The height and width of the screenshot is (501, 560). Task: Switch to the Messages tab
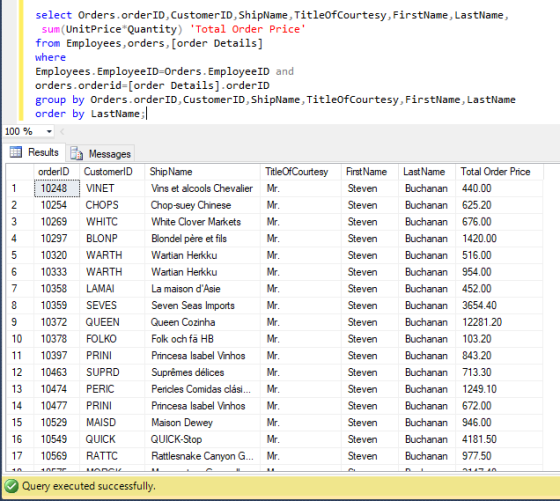tap(102, 154)
